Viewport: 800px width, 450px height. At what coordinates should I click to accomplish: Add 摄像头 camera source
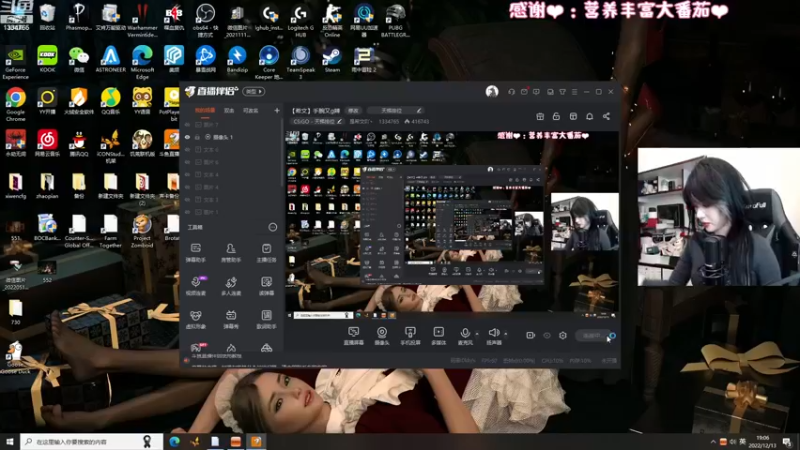tap(382, 336)
